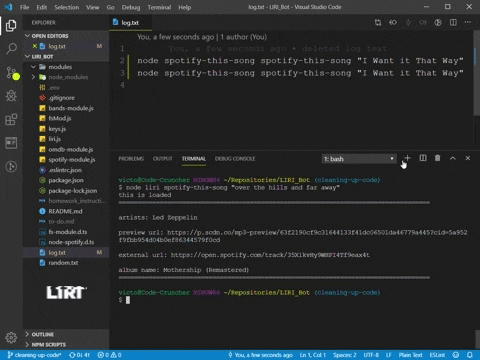Split the terminal panel
The width and height of the screenshot is (480, 360).
point(423,158)
